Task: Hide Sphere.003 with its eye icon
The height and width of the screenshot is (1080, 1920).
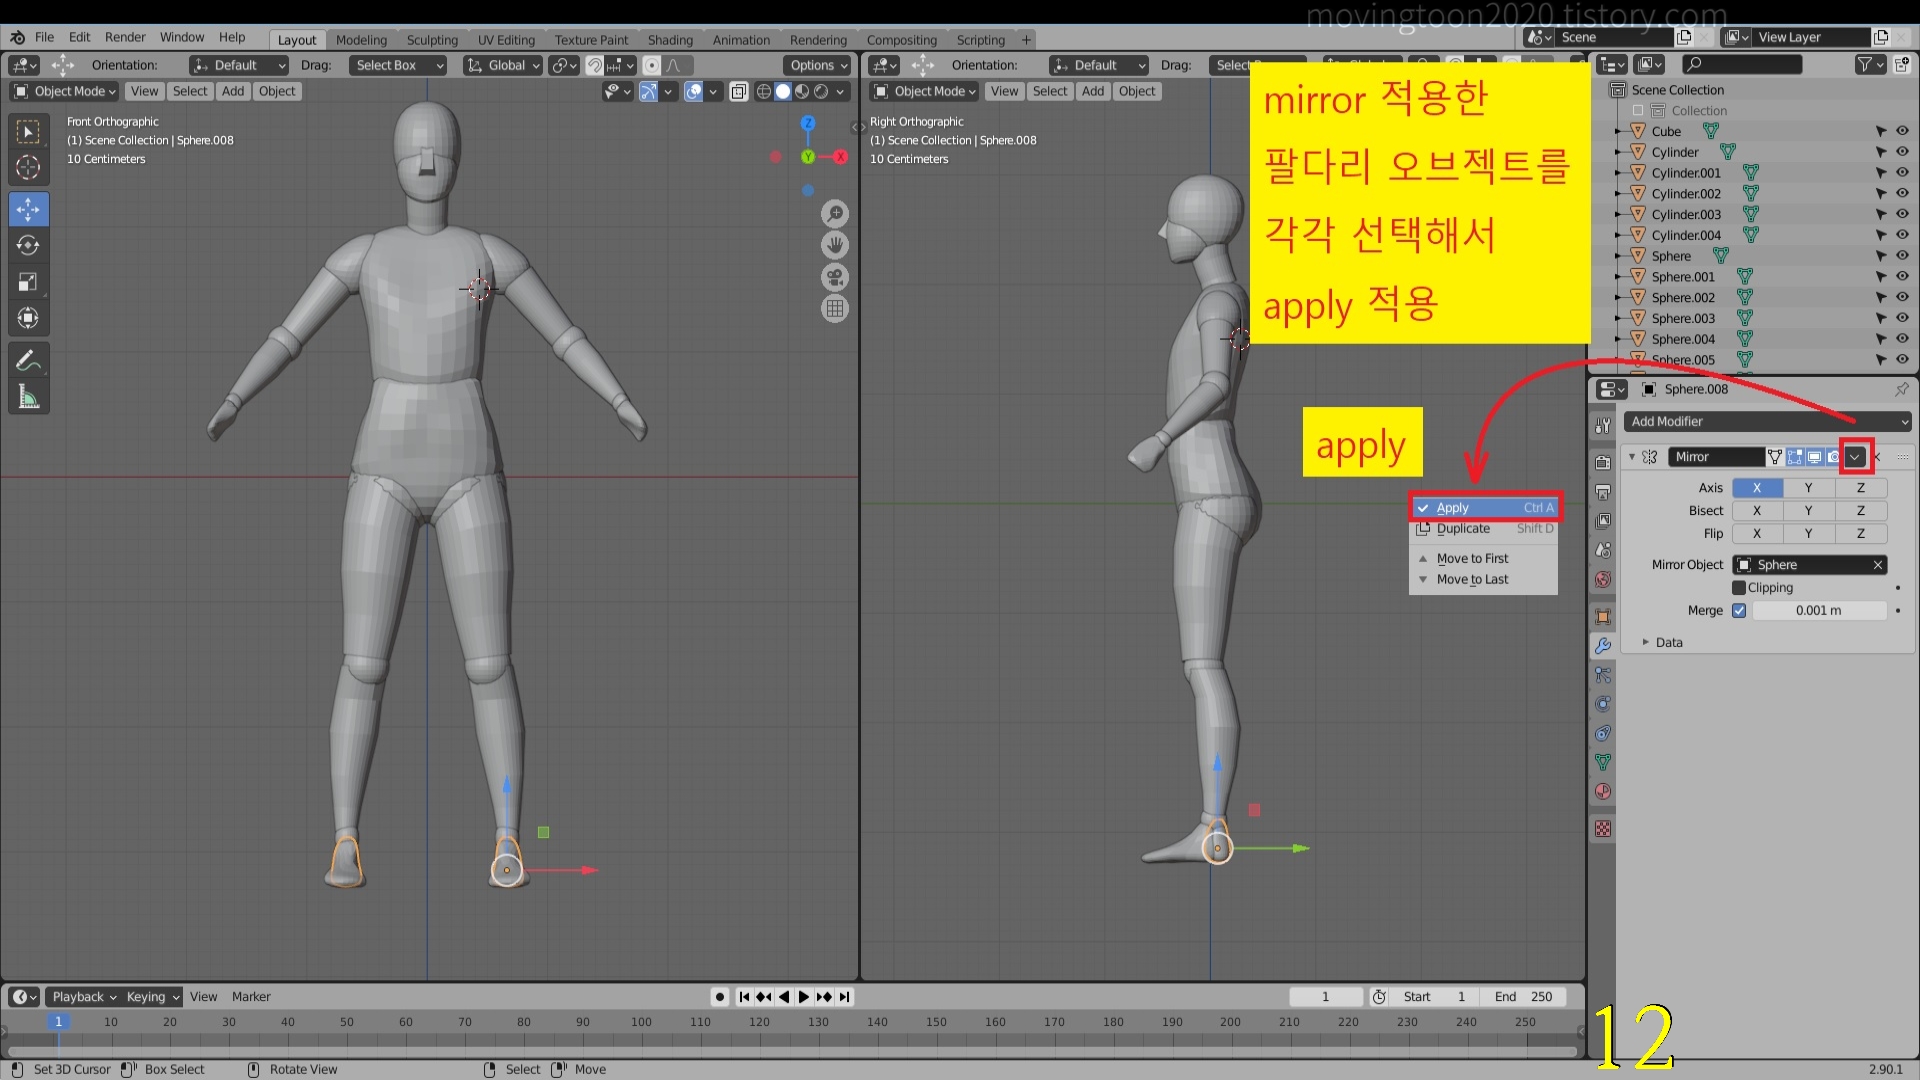Action: 1902,318
